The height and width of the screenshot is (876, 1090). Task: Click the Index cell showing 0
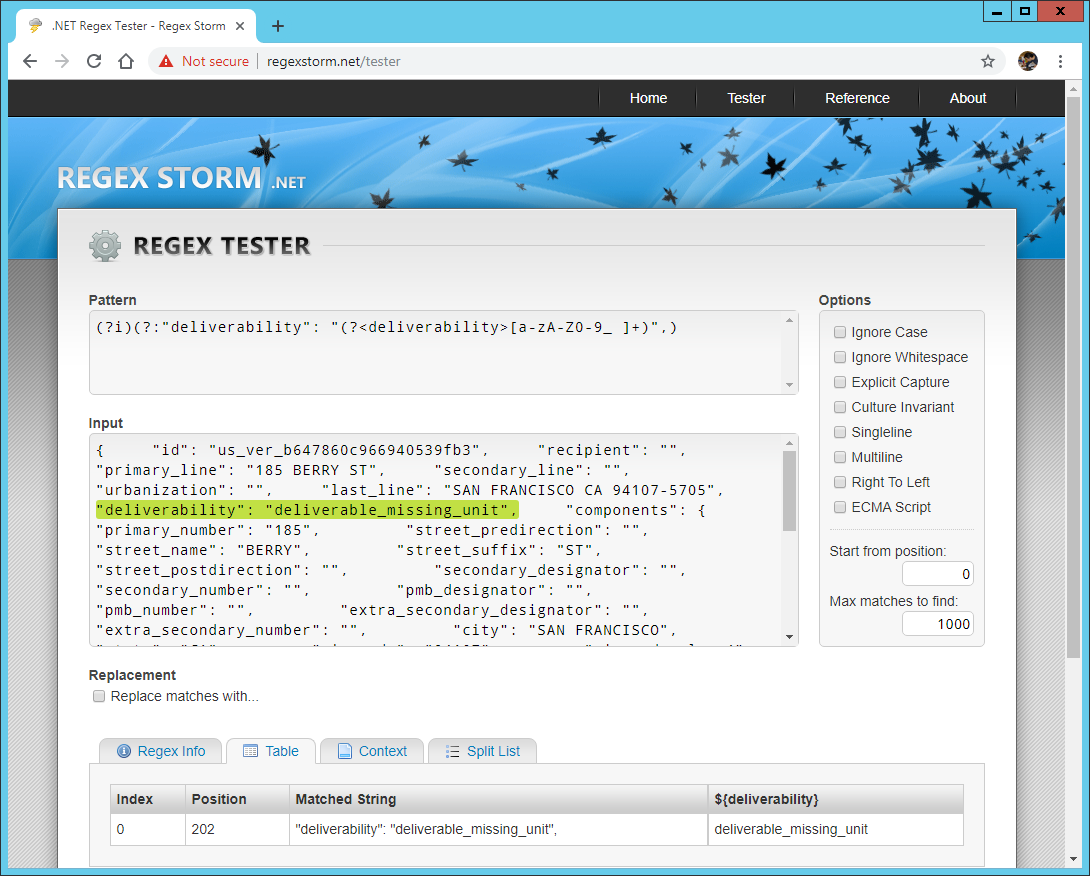pos(148,829)
